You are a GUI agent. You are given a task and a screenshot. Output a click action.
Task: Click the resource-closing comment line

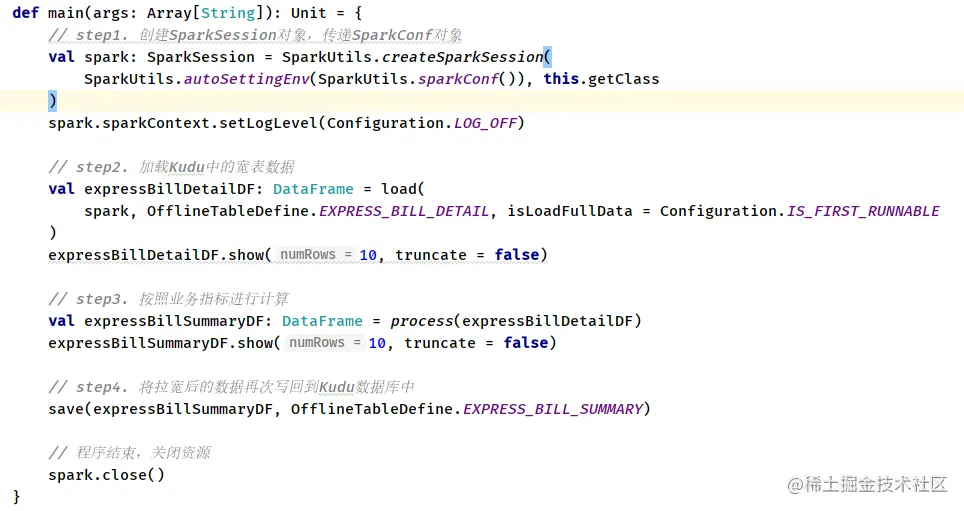pyautogui.click(x=129, y=453)
